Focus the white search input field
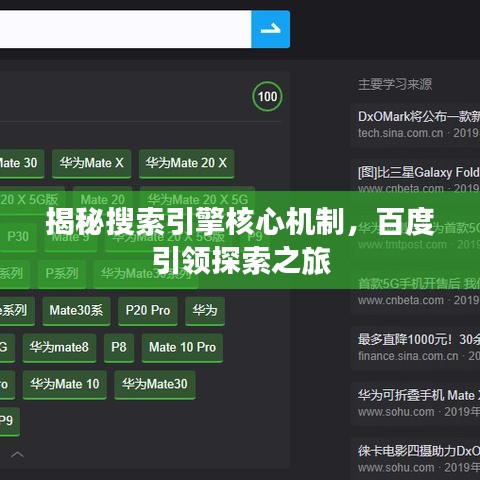 [125, 29]
